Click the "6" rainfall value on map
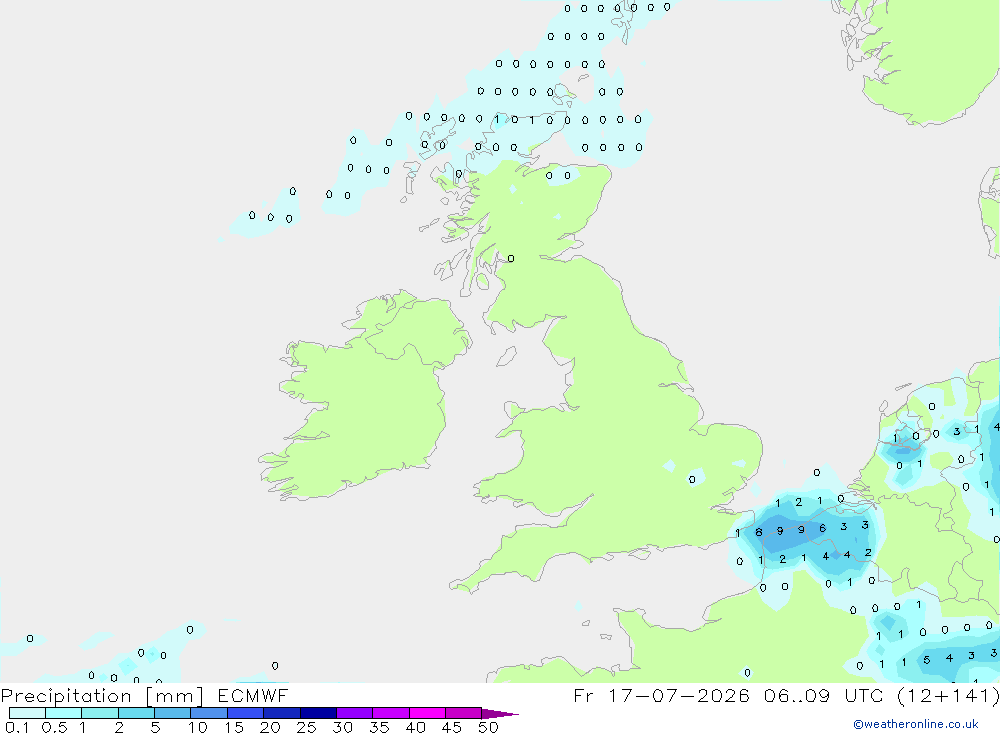The image size is (1000, 733). [x=823, y=528]
